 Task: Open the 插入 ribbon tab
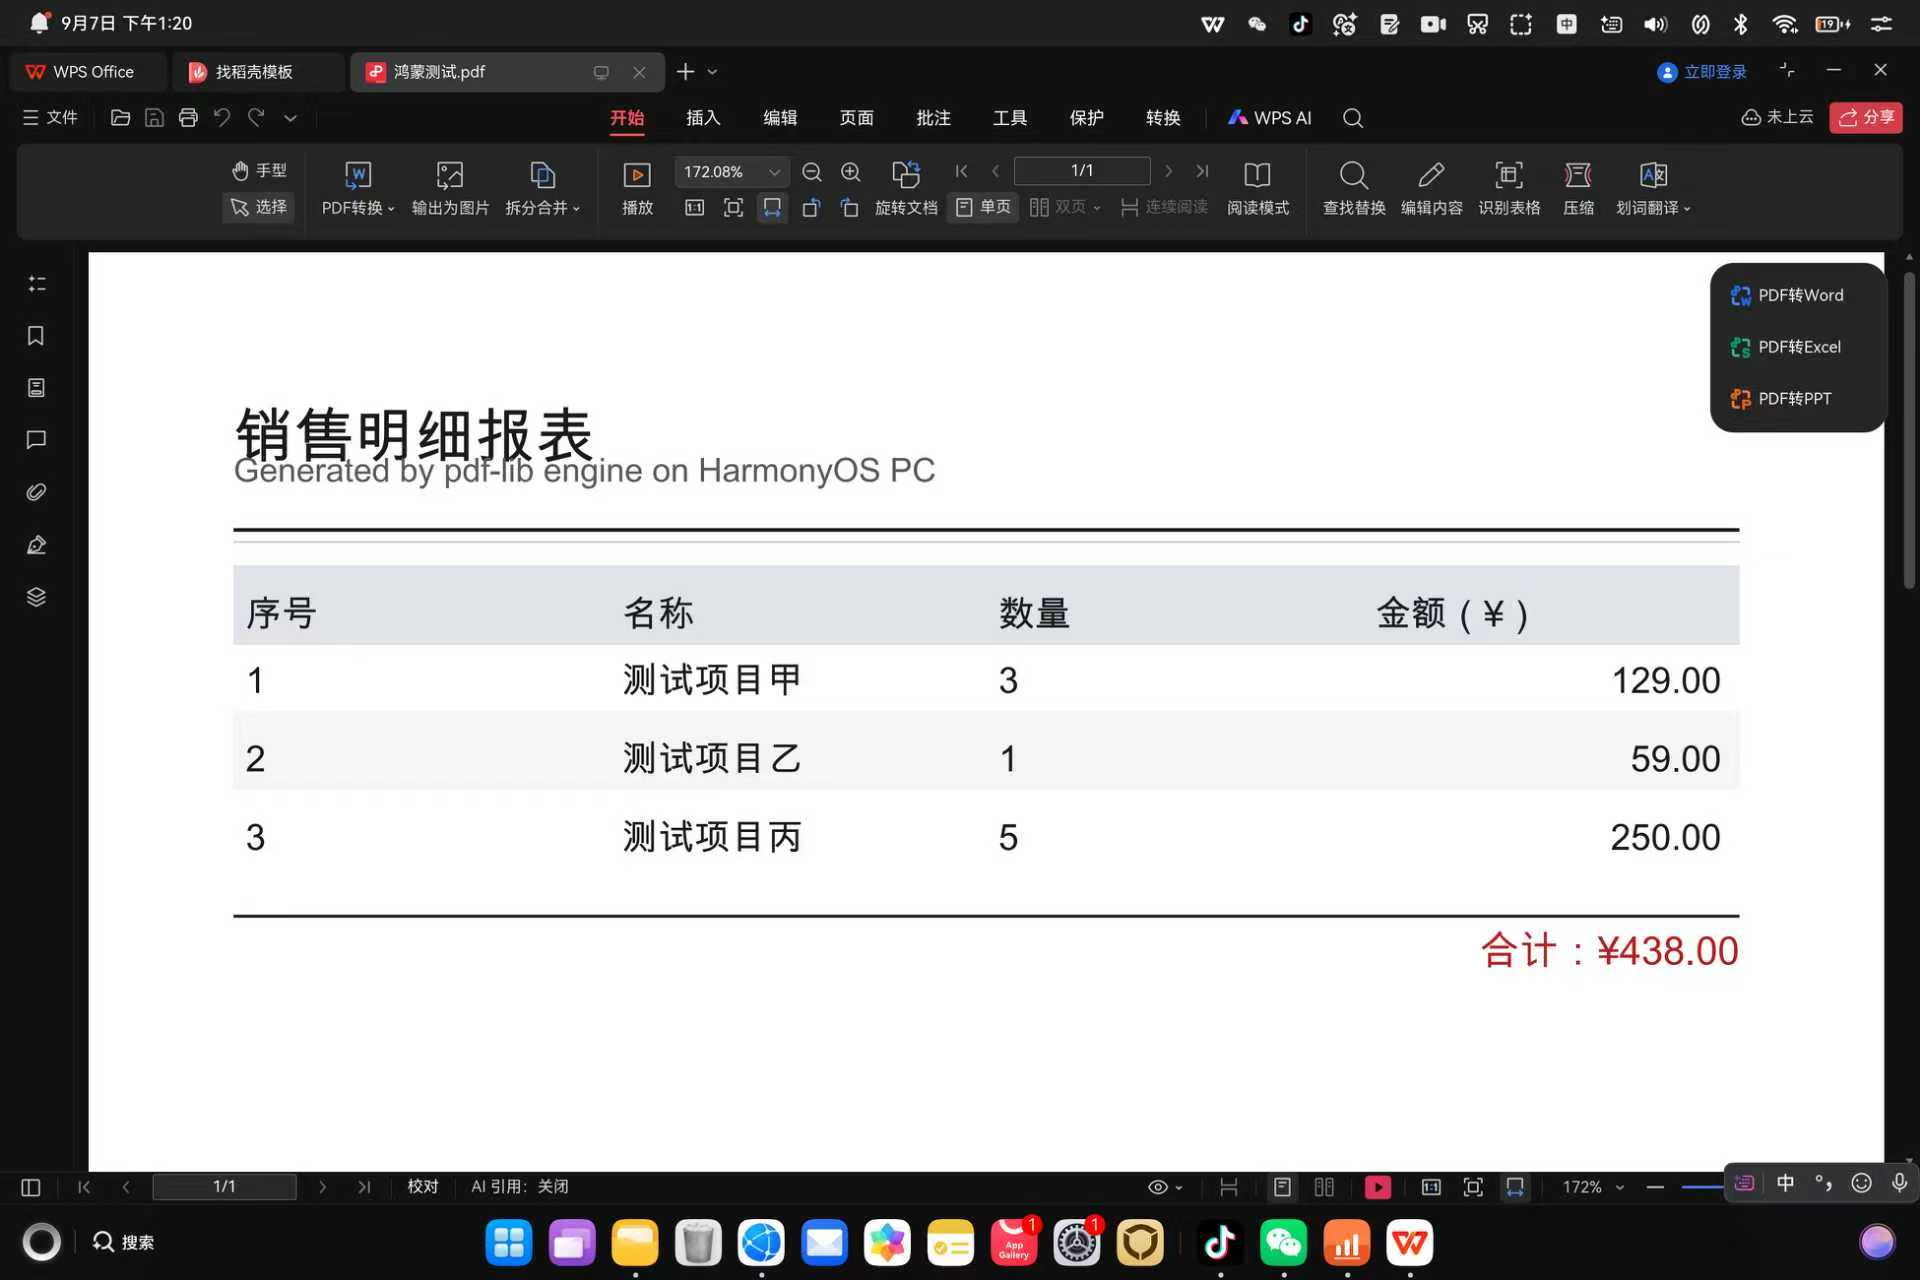coord(703,118)
